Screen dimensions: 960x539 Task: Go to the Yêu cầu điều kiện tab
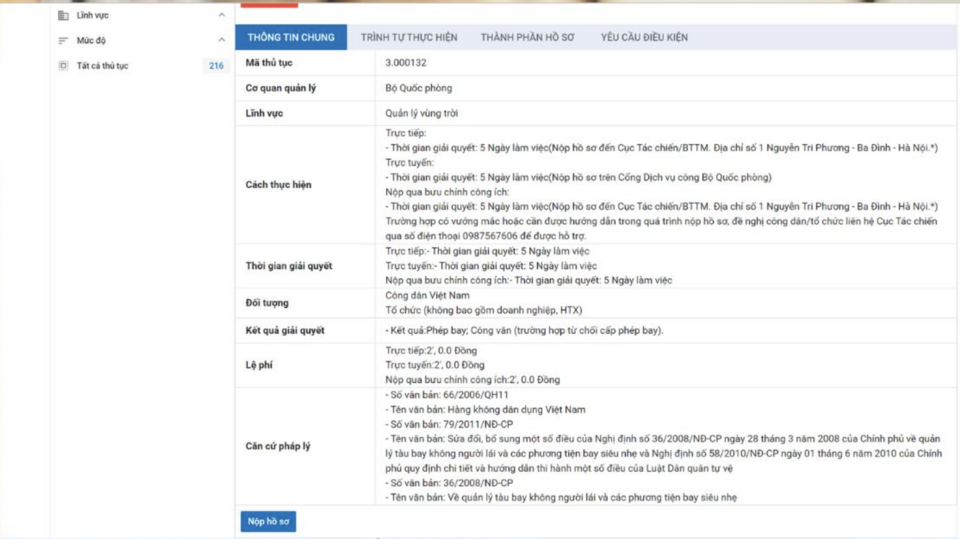[644, 37]
